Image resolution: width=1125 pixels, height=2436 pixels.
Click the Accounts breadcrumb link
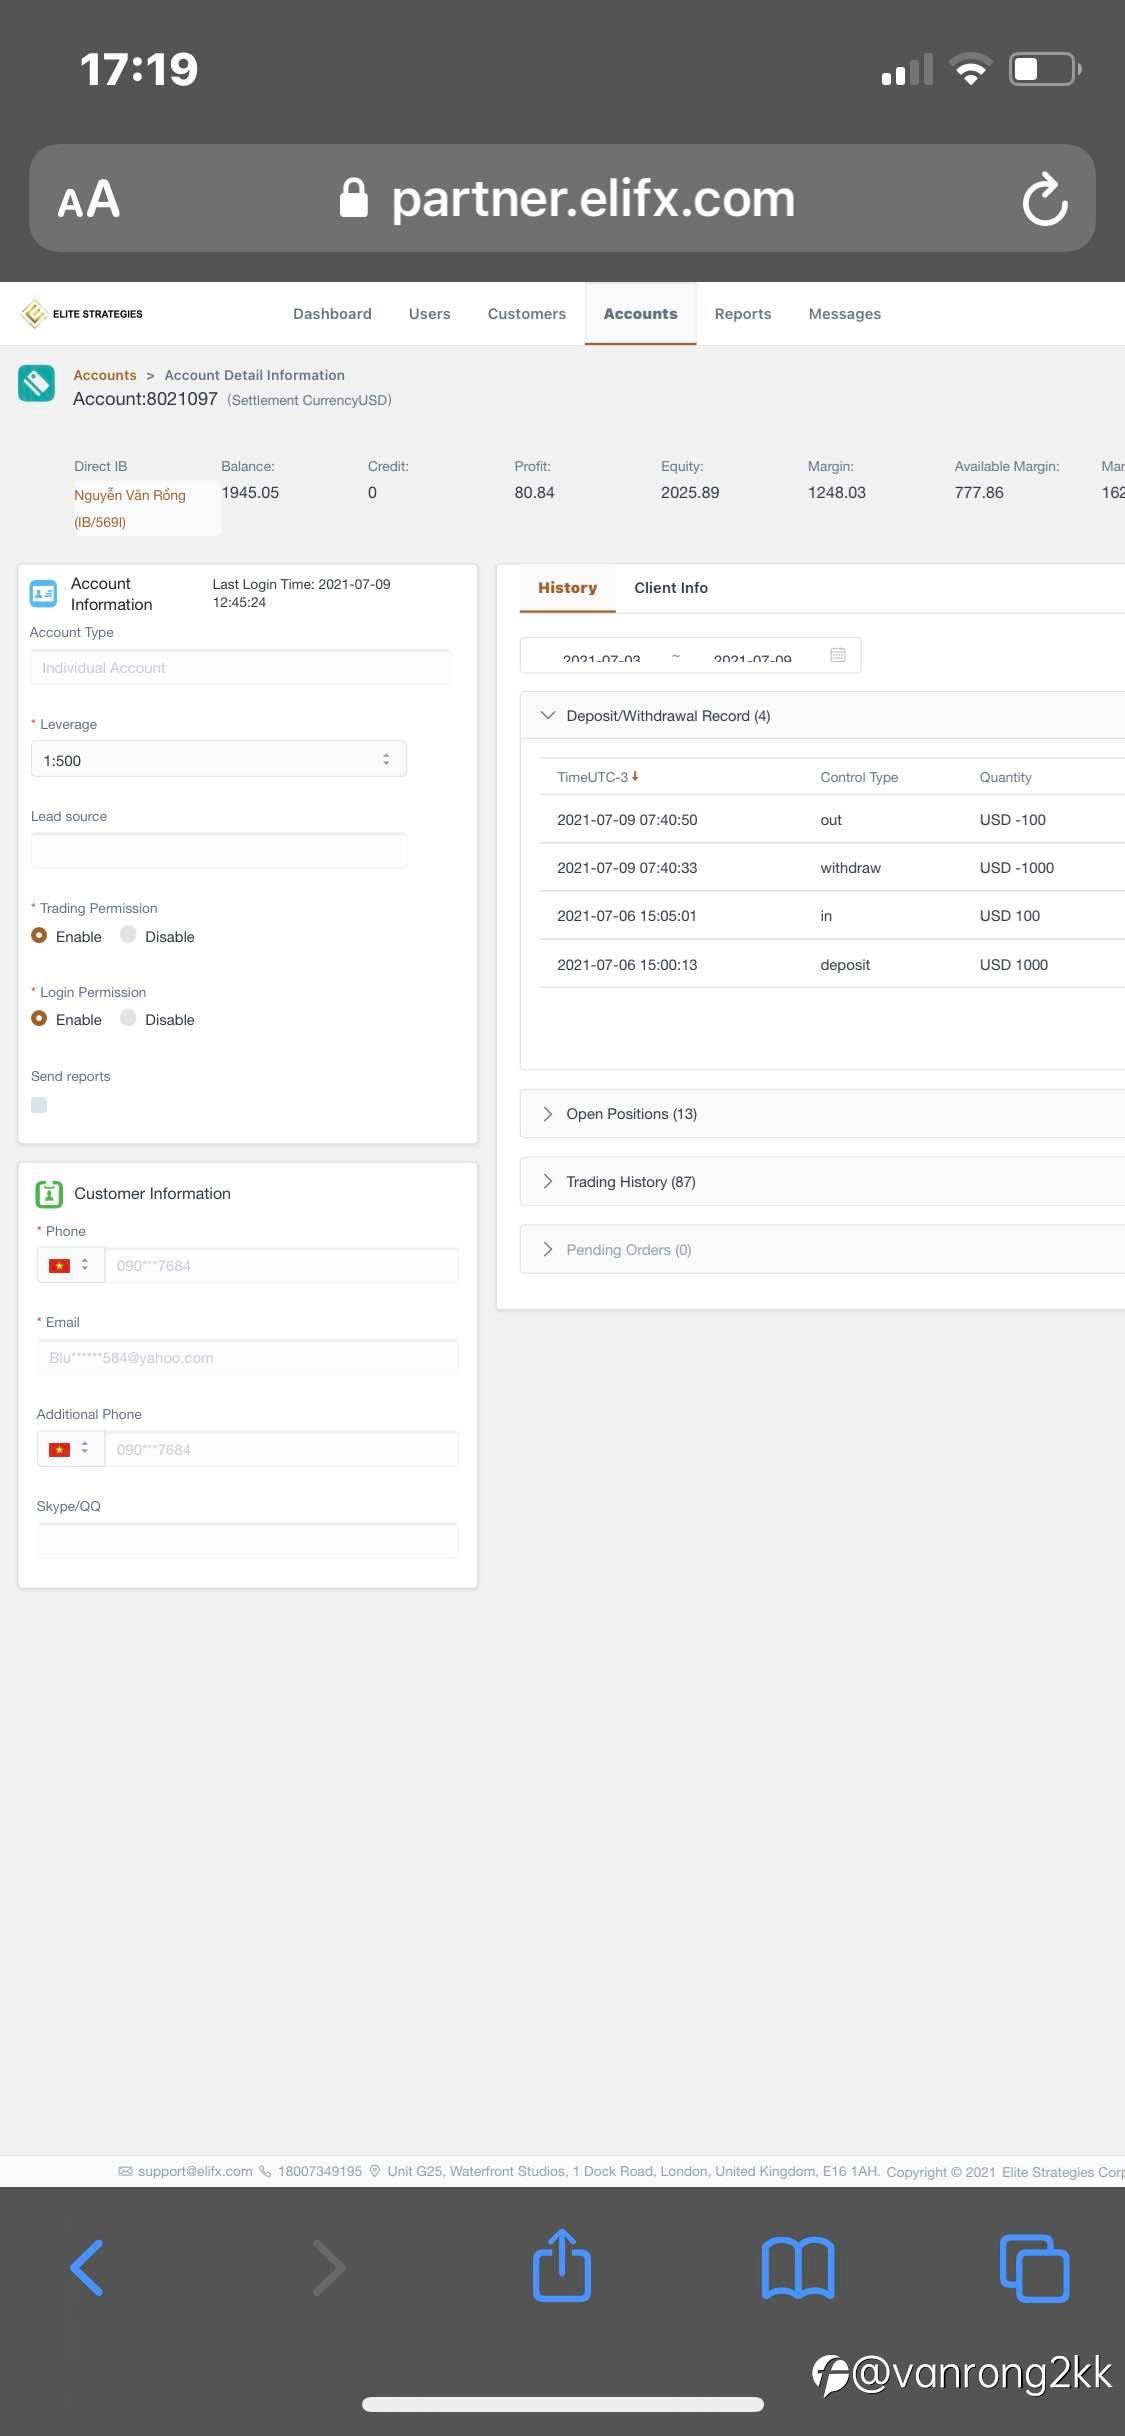click(x=105, y=375)
